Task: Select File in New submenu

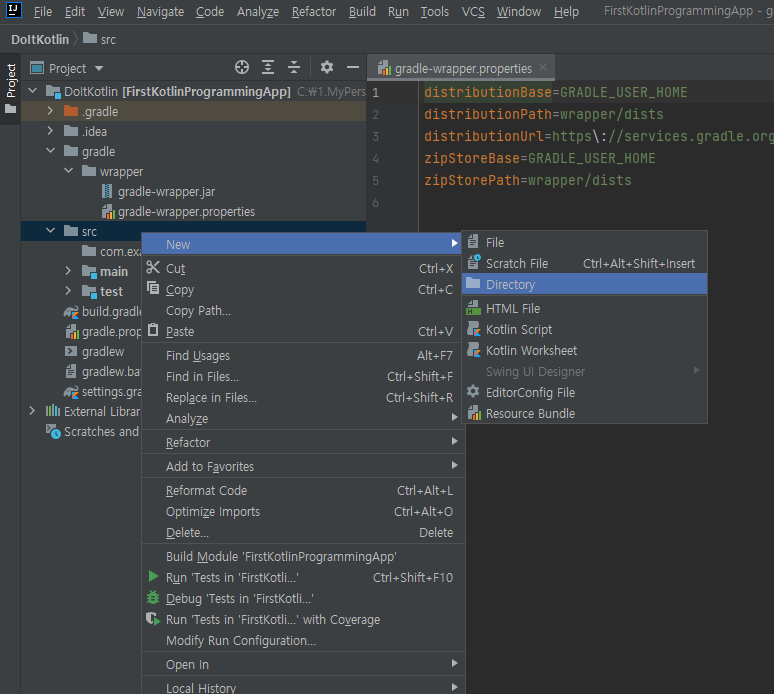Action: pos(584,242)
